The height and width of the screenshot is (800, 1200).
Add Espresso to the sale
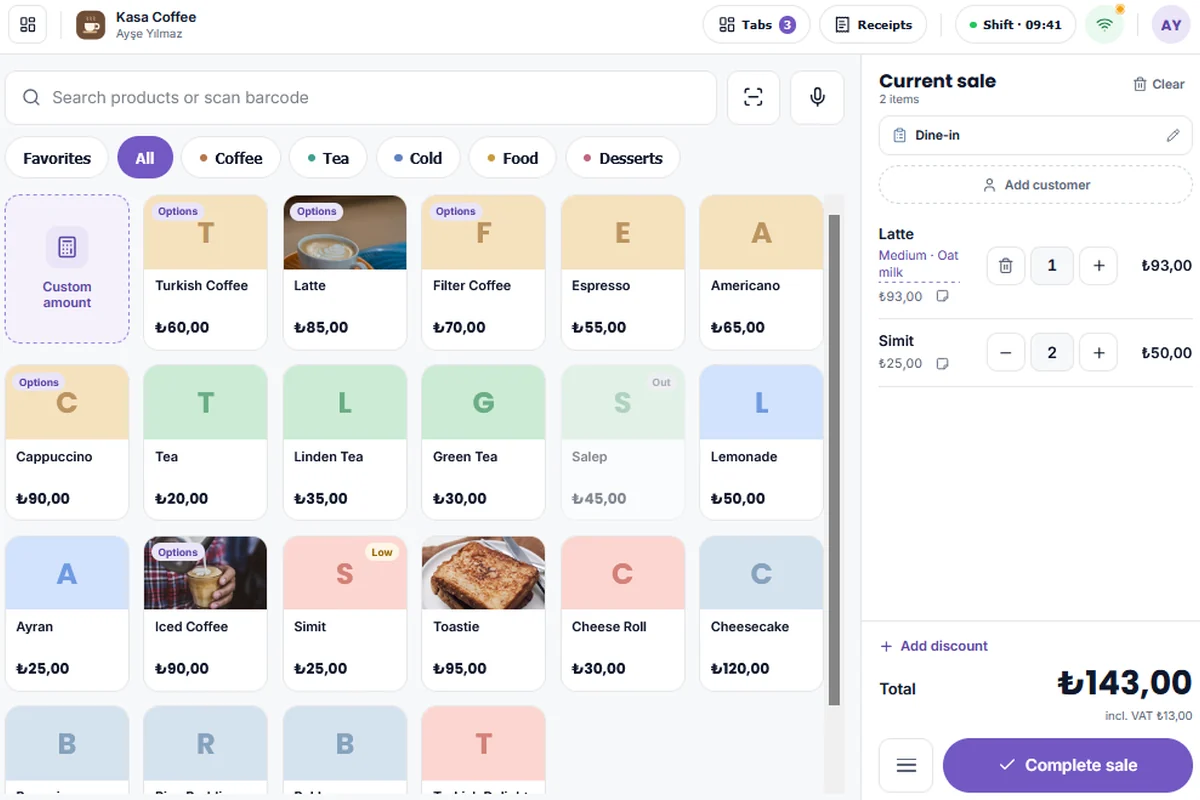click(x=623, y=272)
